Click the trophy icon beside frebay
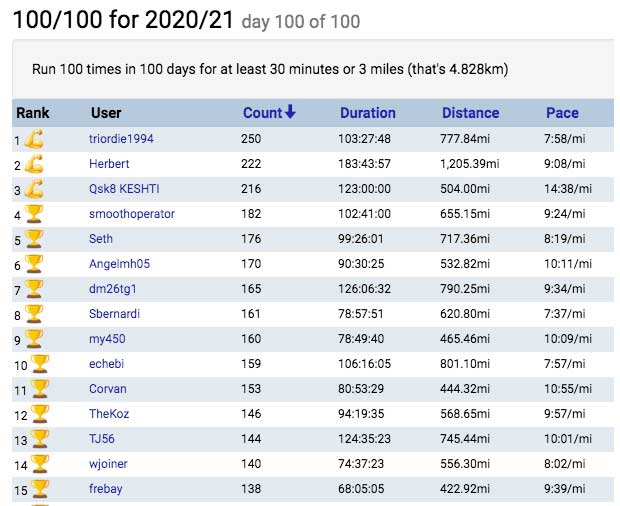The width and height of the screenshot is (620, 506). coord(40,489)
